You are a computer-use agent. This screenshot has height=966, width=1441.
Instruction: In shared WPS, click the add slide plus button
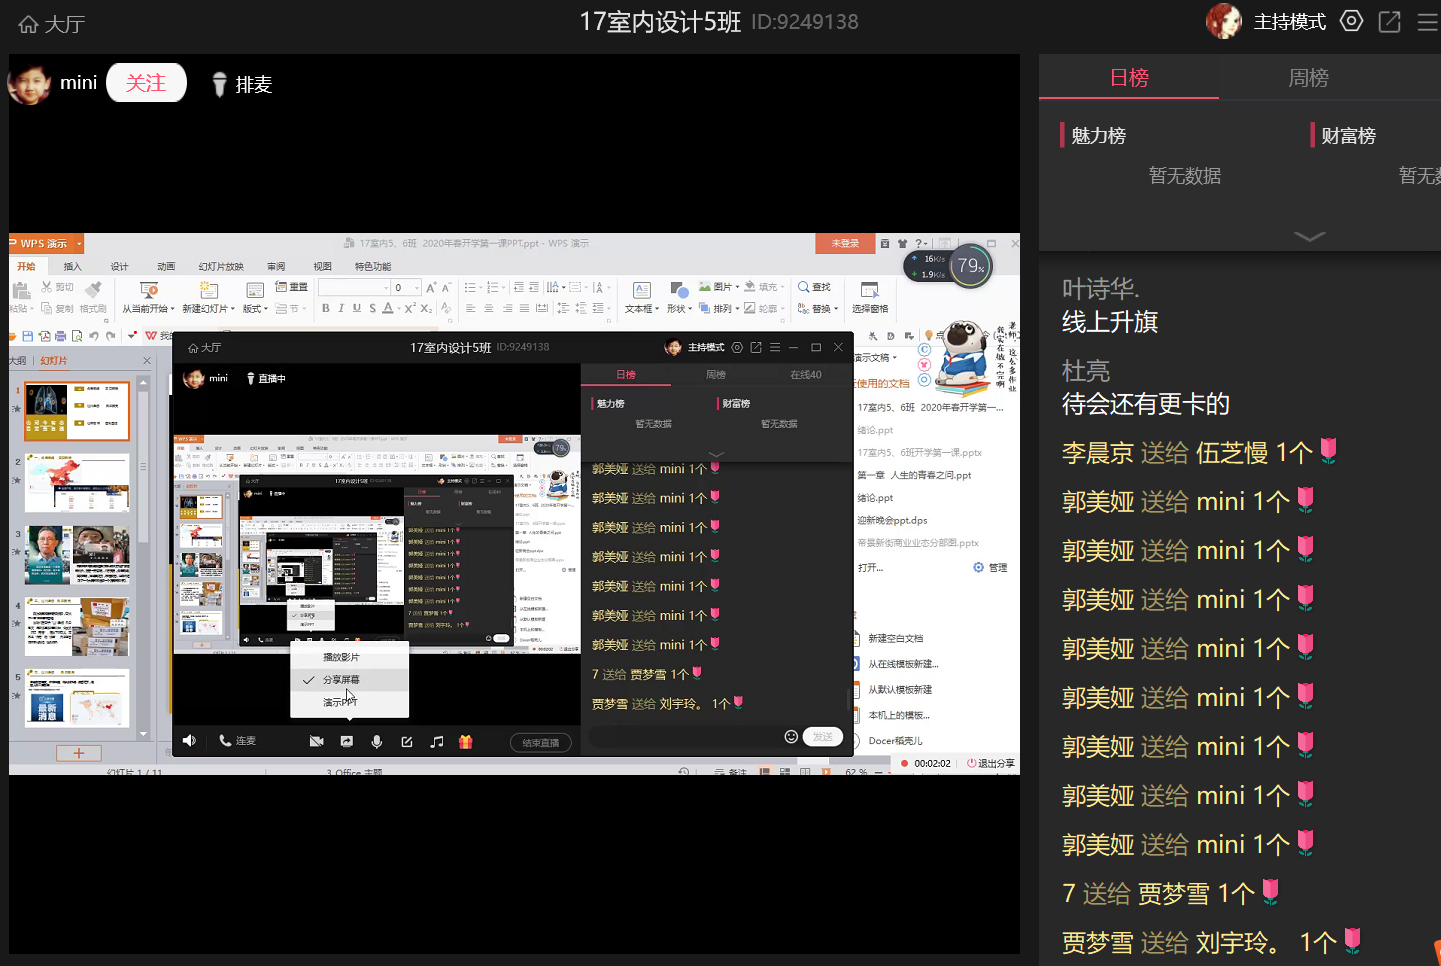click(78, 753)
